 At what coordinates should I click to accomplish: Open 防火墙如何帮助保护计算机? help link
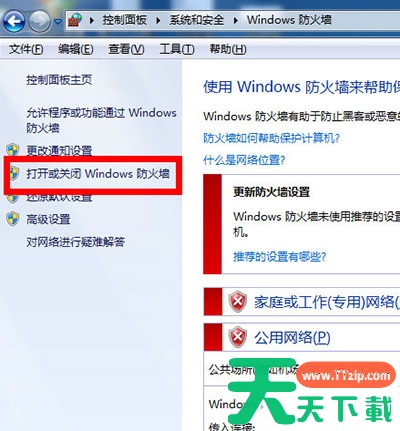tap(271, 138)
